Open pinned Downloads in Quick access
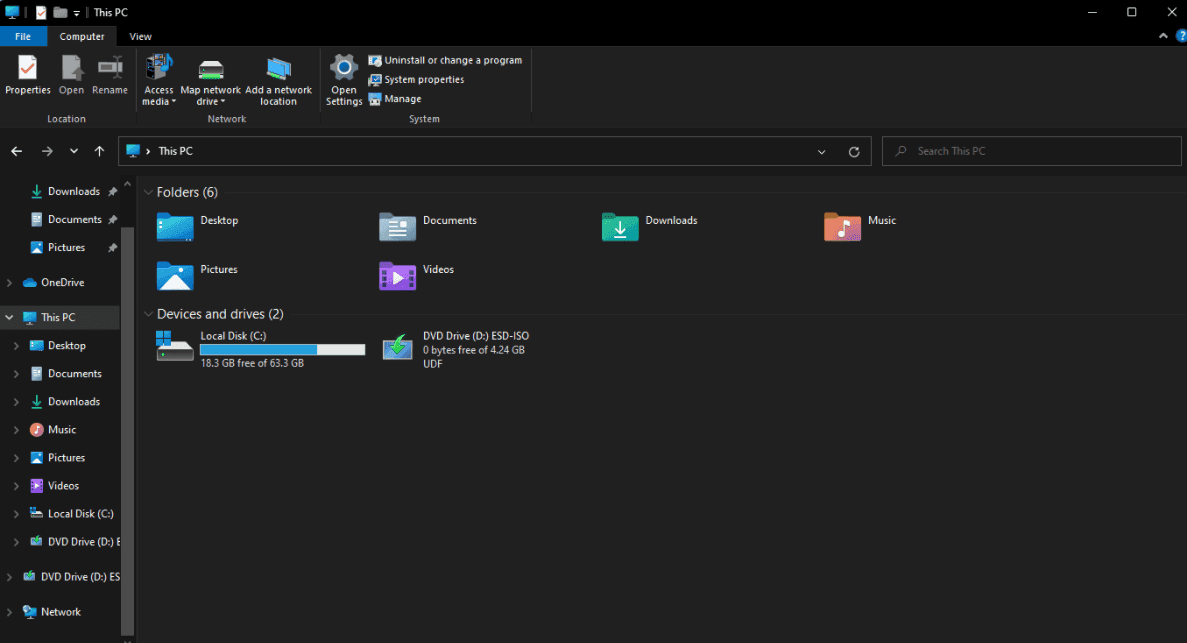 click(73, 192)
